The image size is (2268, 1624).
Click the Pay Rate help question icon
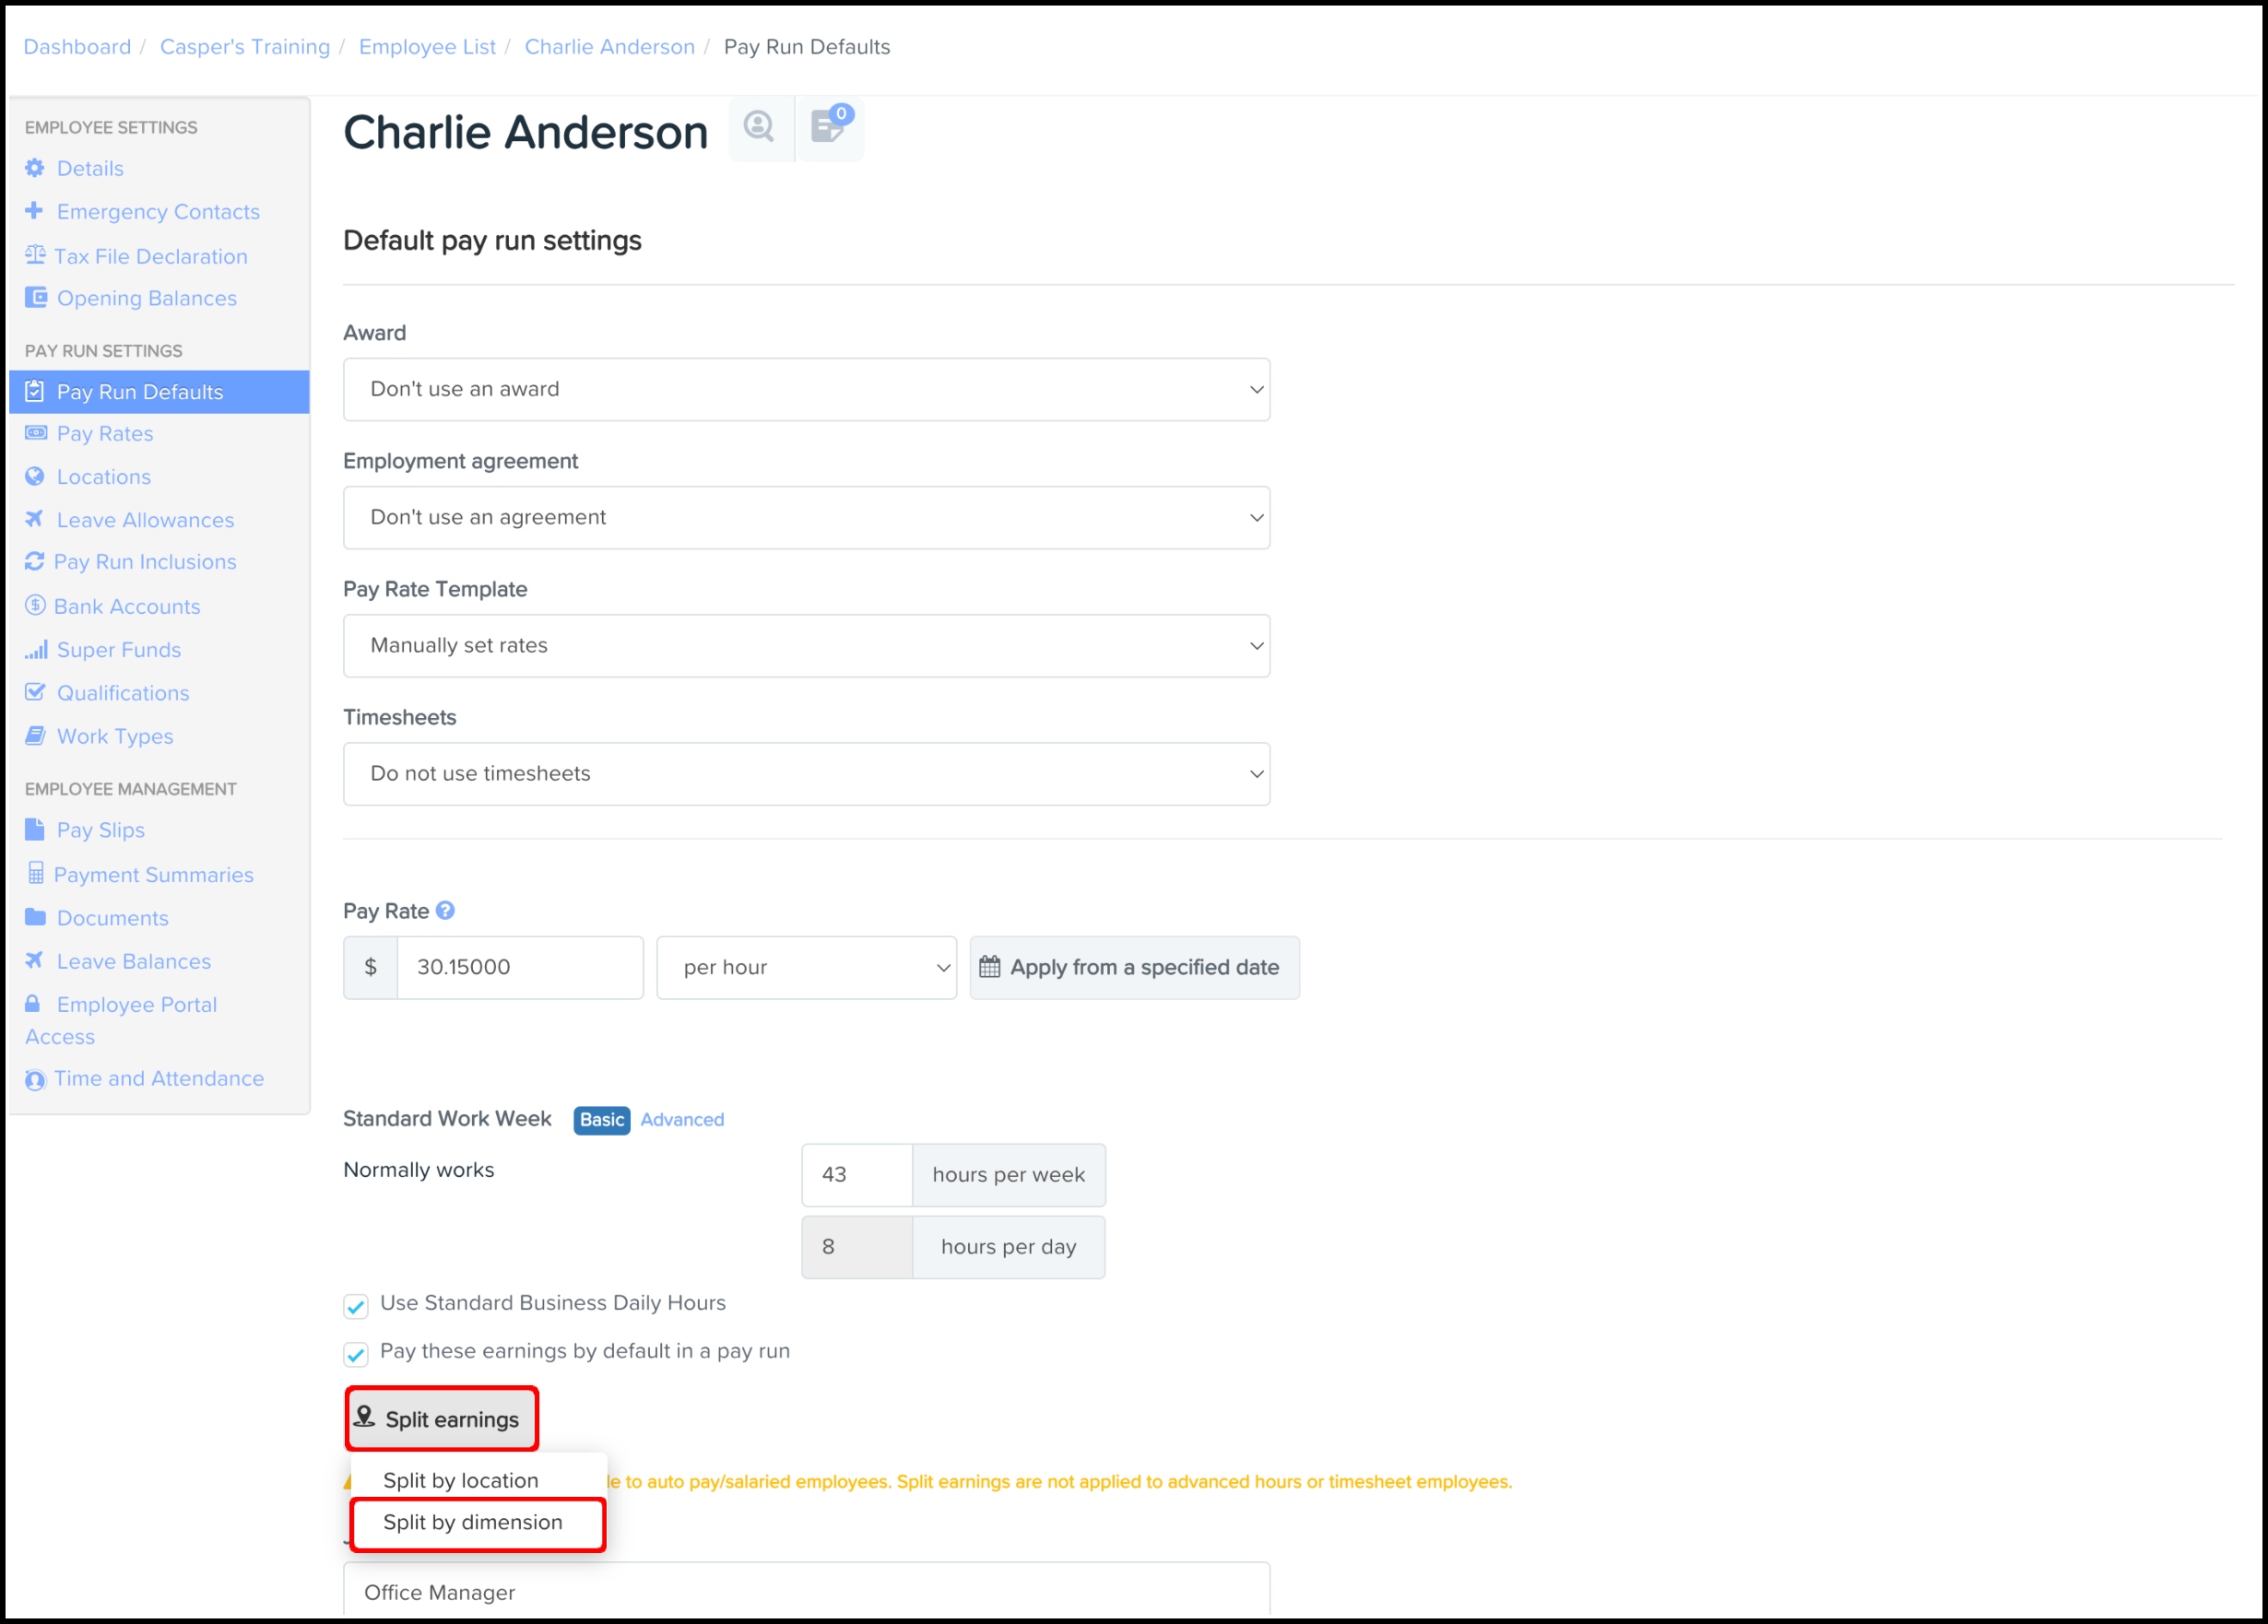point(446,910)
